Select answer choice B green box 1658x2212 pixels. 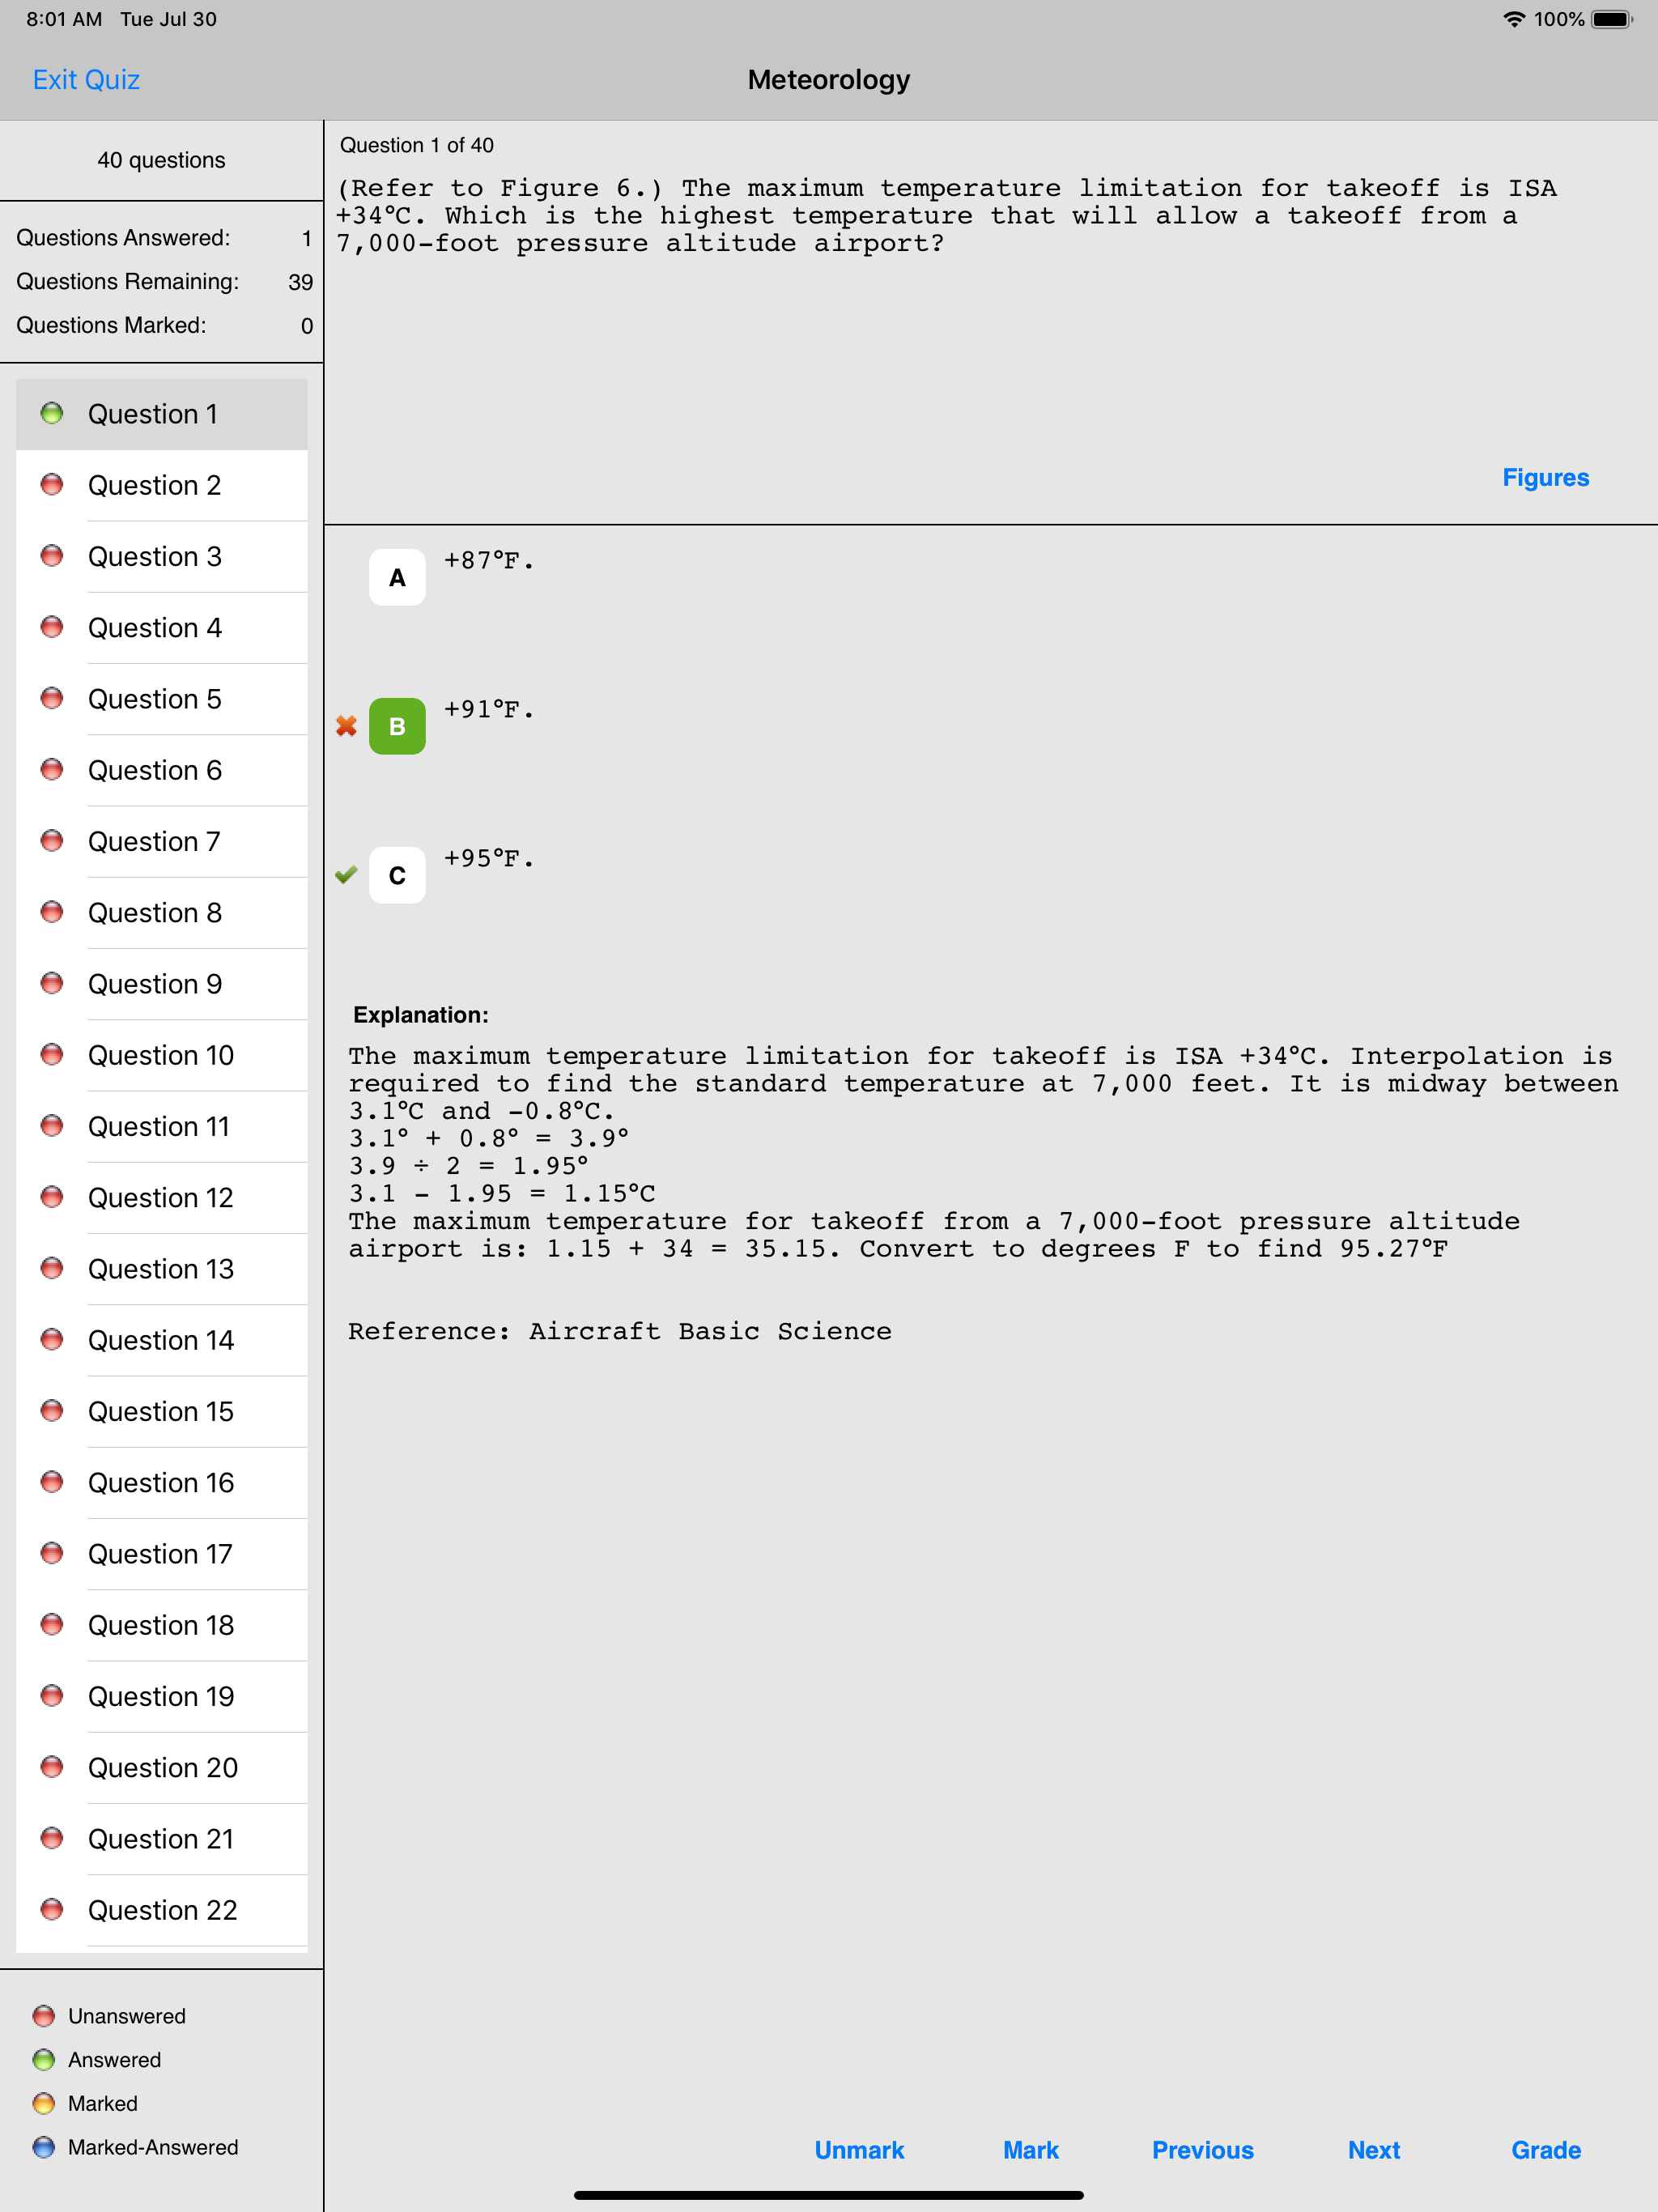point(397,726)
